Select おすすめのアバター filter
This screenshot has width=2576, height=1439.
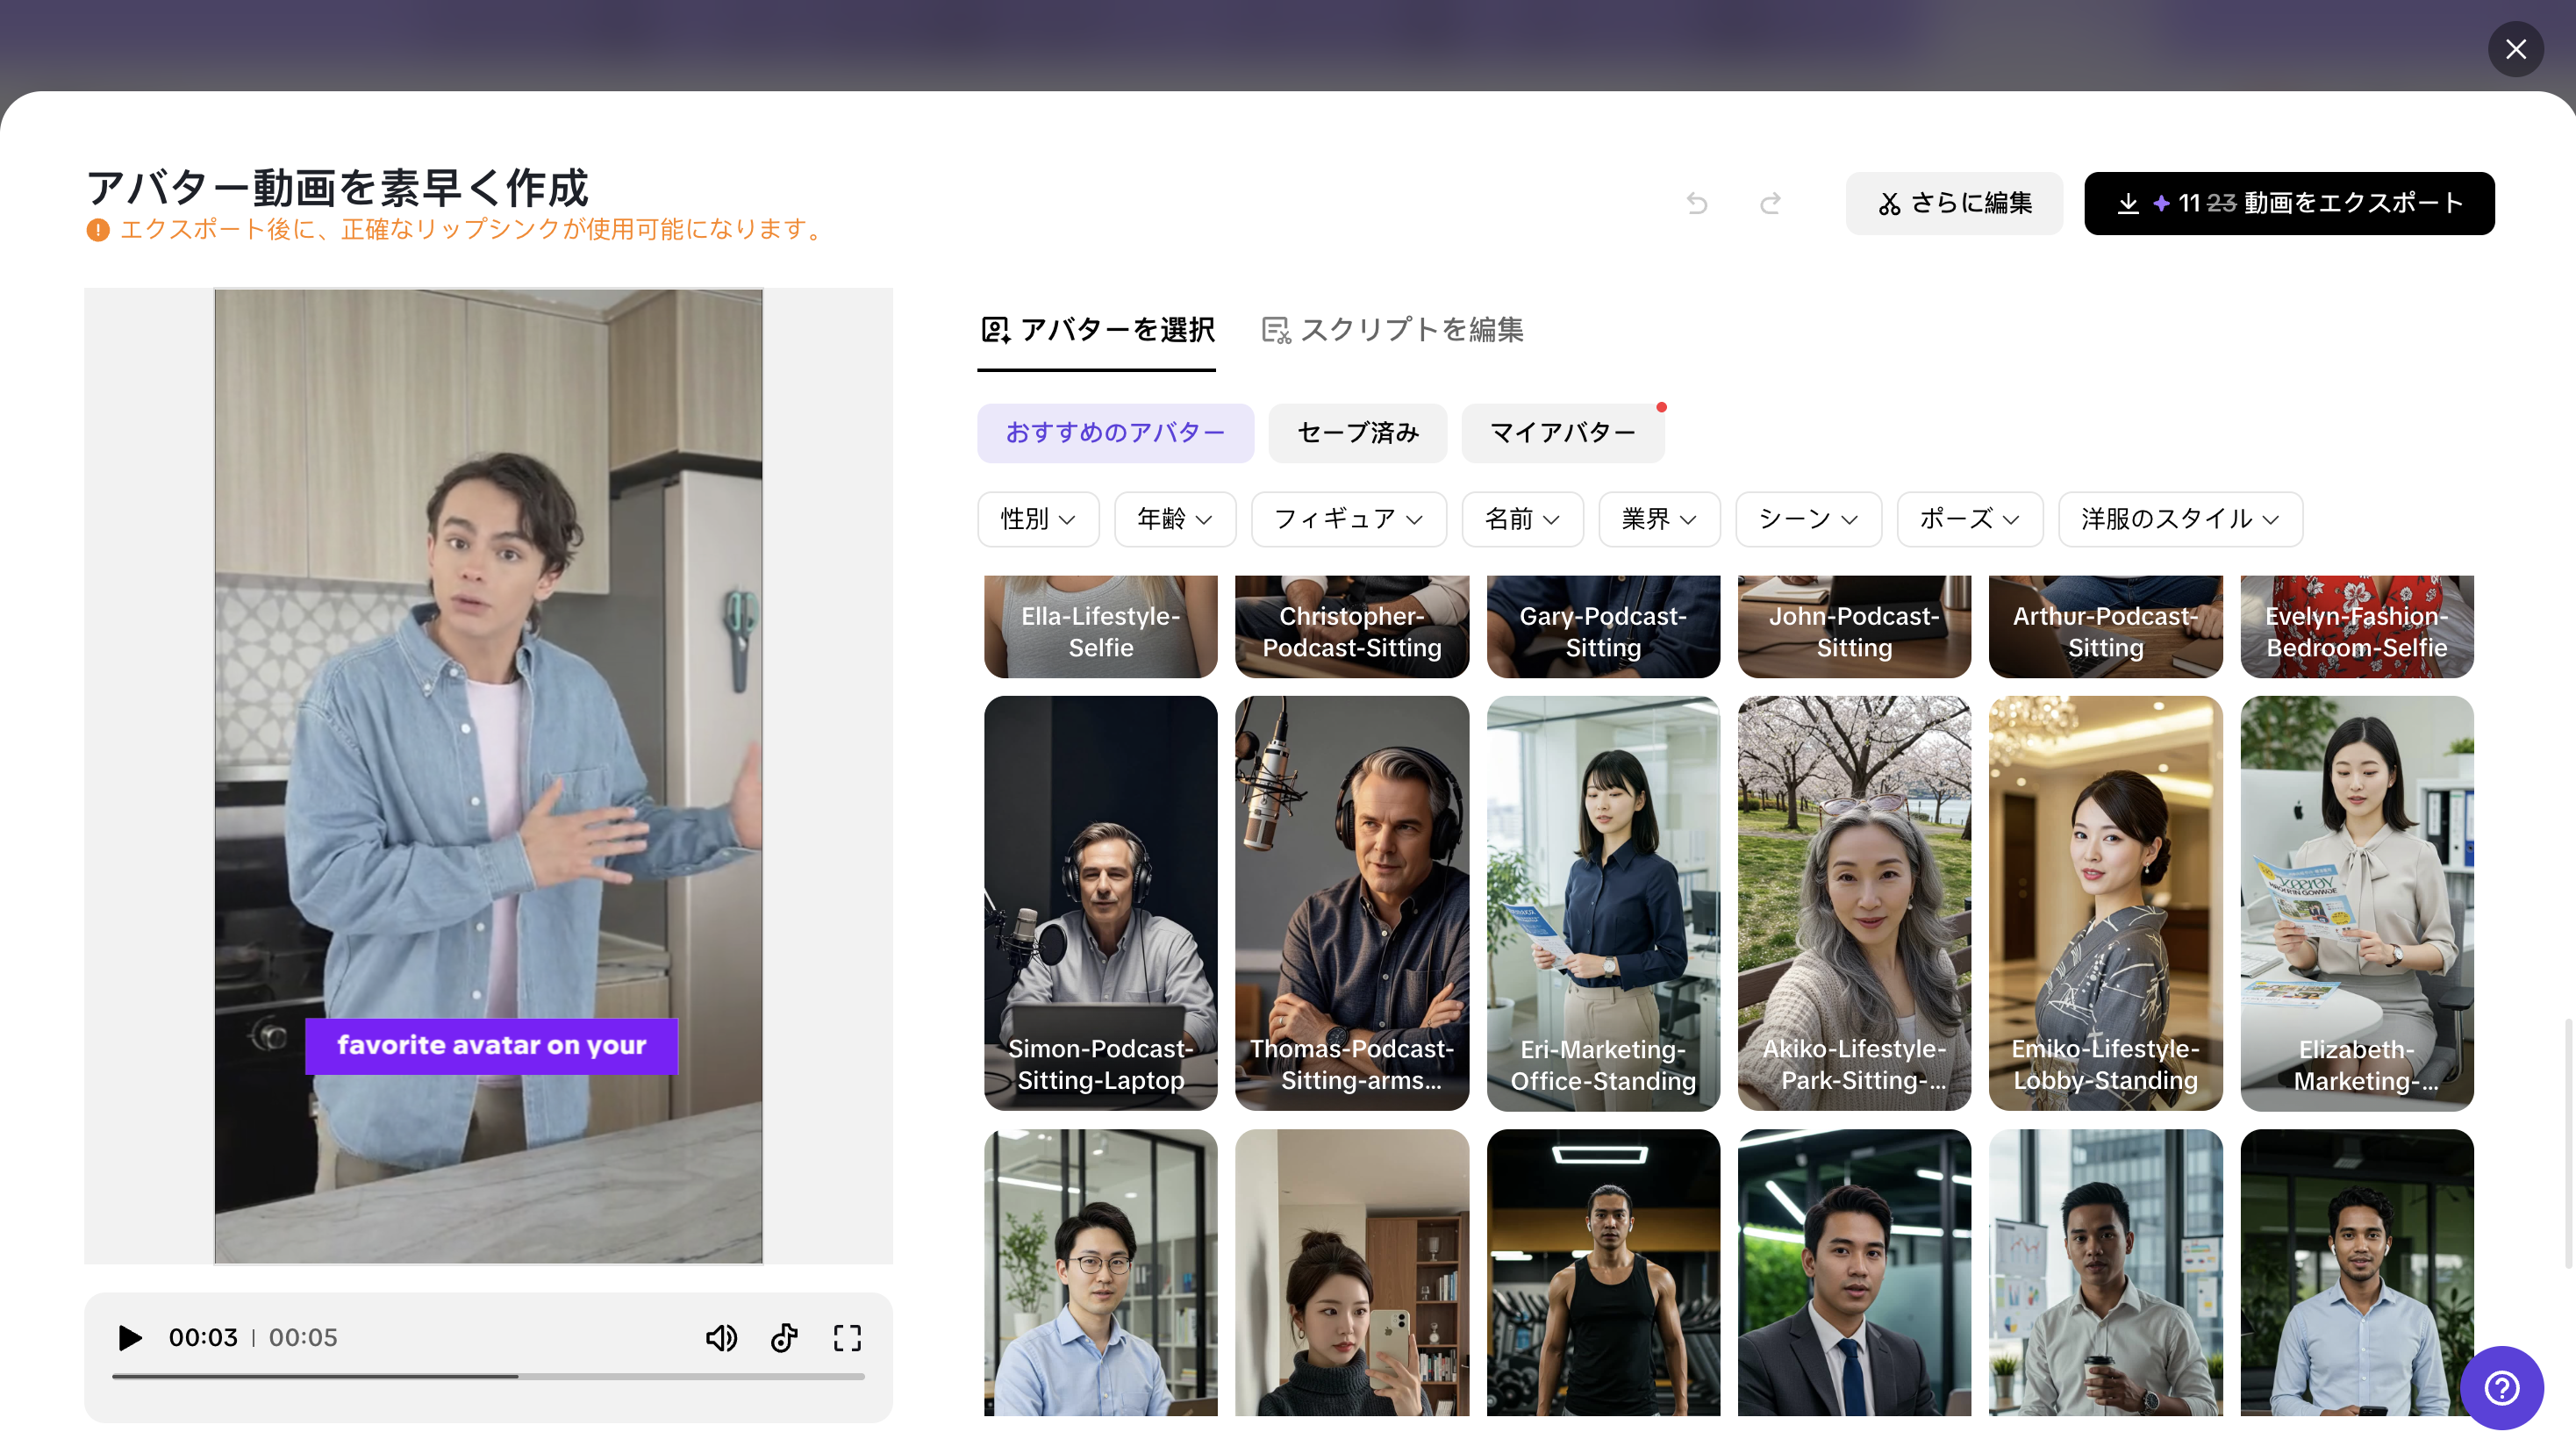(1115, 433)
